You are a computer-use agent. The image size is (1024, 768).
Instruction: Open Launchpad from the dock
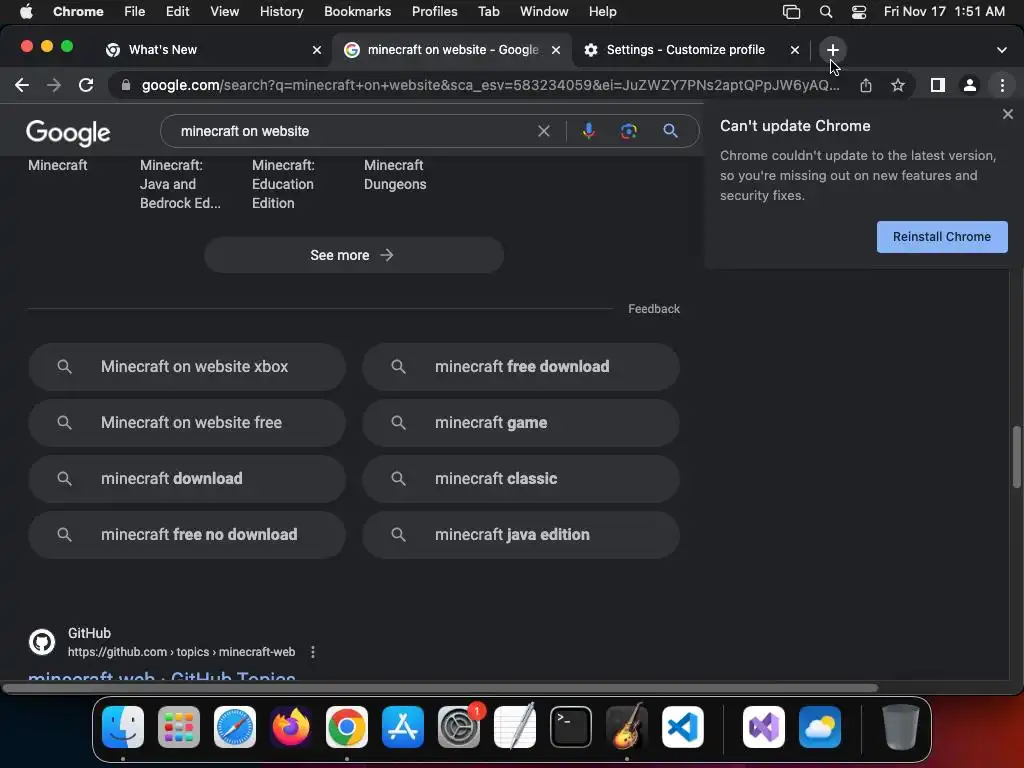(178, 727)
